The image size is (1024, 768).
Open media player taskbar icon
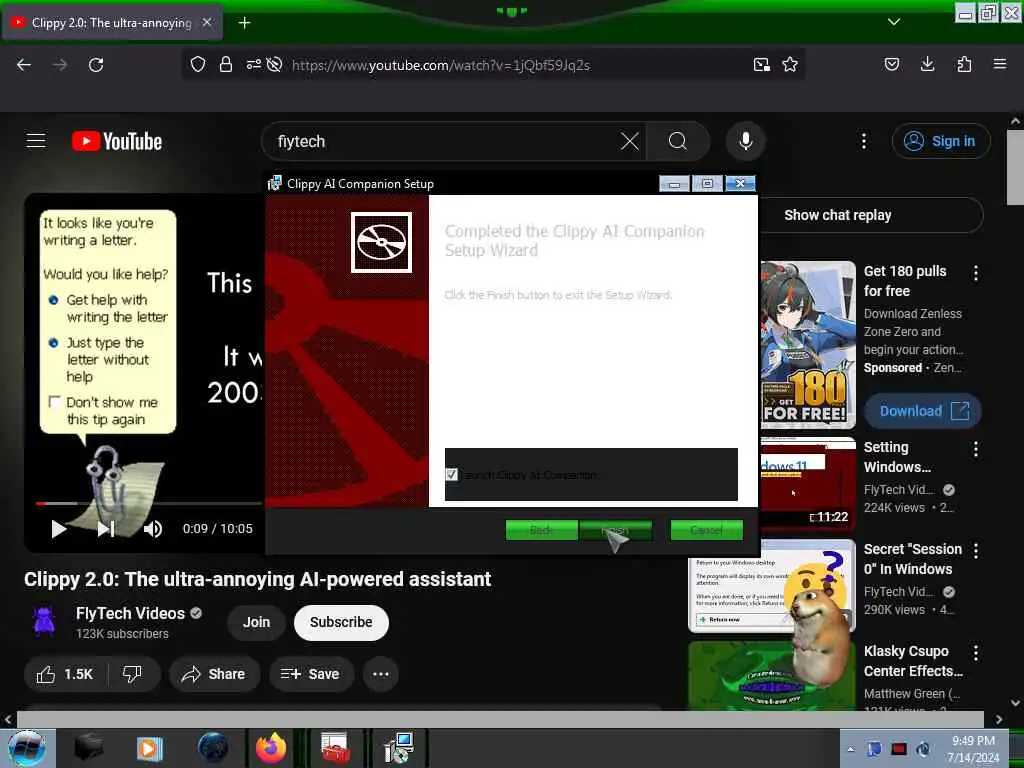tap(150, 748)
